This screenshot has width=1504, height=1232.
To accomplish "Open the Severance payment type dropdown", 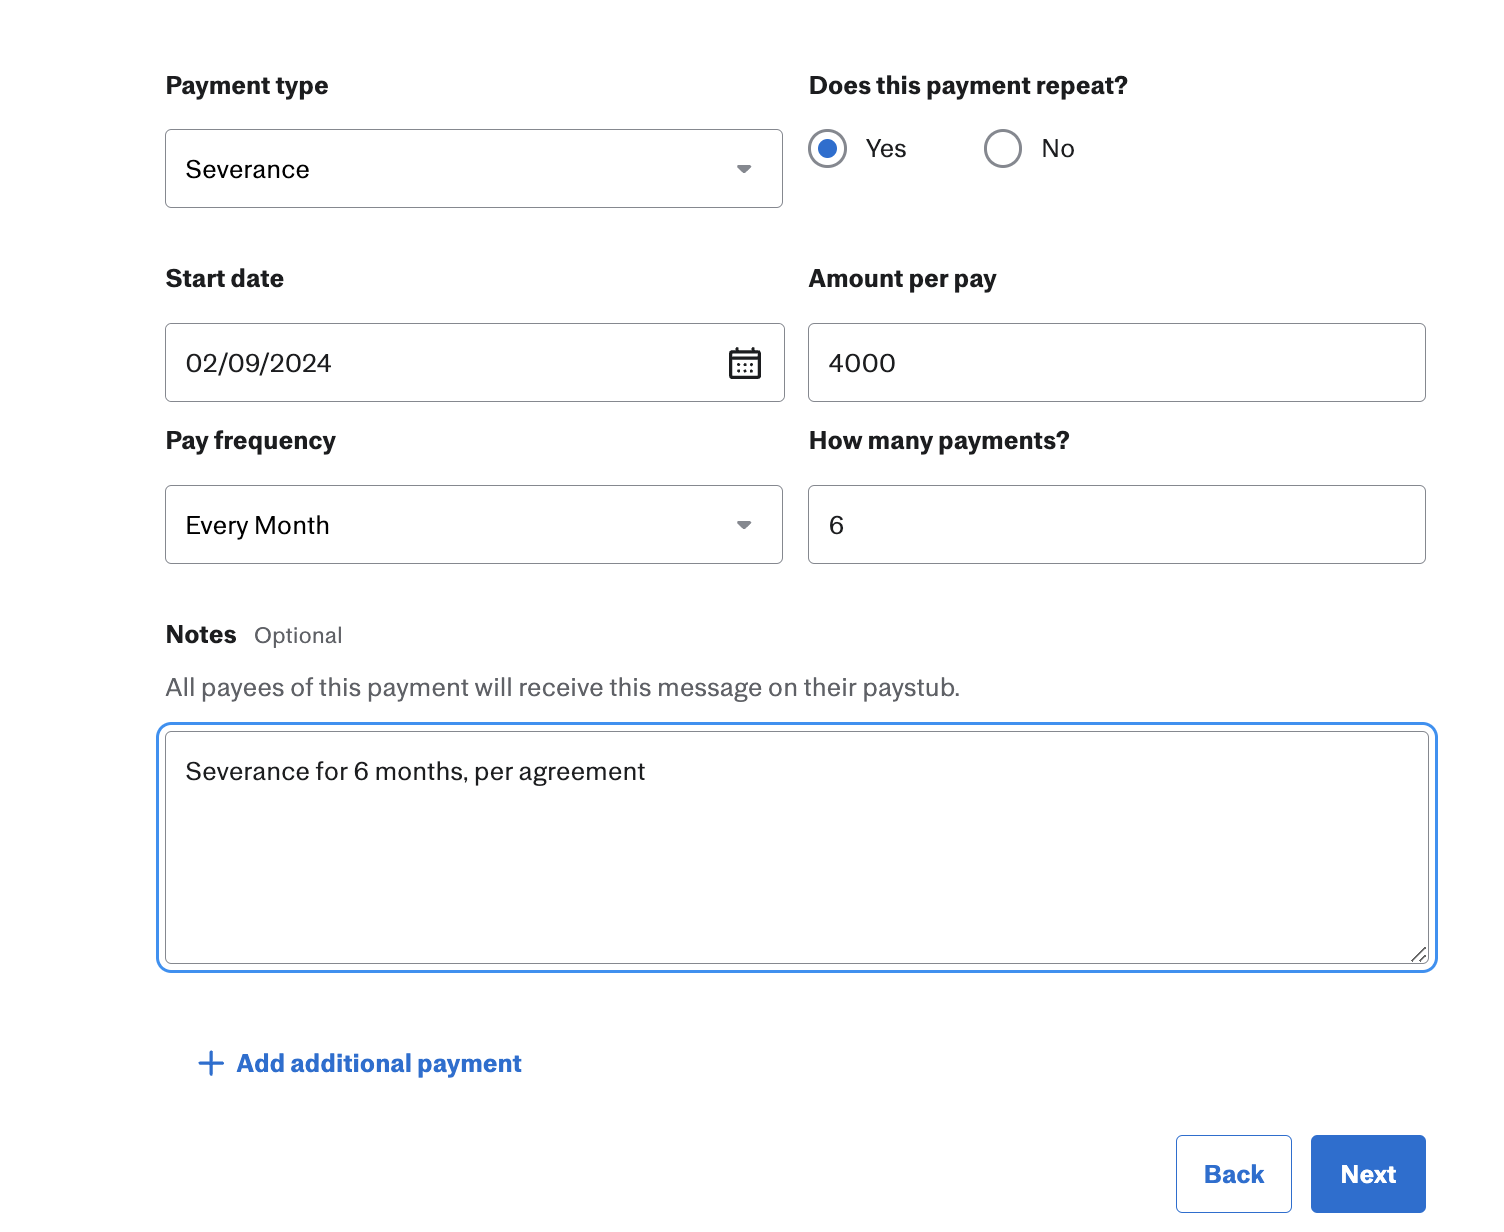I will pos(474,168).
